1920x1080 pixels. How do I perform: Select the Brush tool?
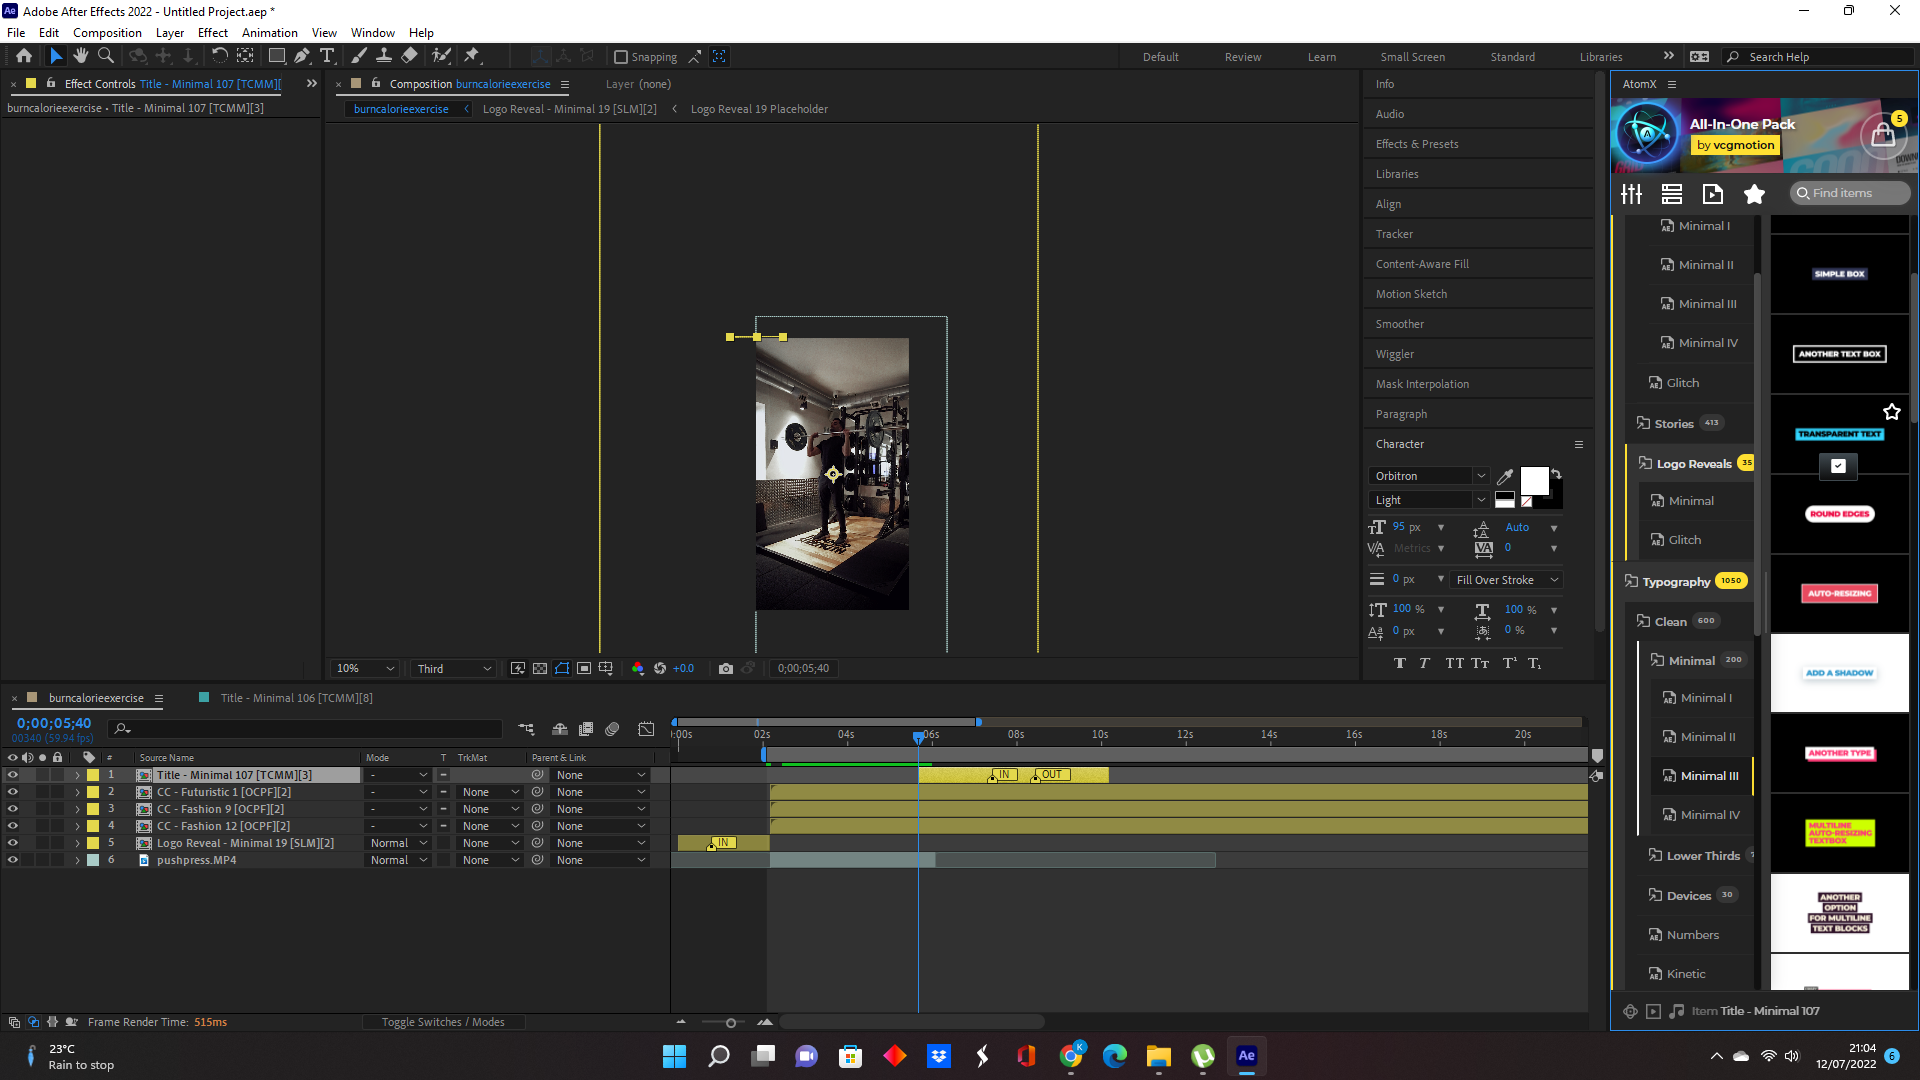(358, 56)
